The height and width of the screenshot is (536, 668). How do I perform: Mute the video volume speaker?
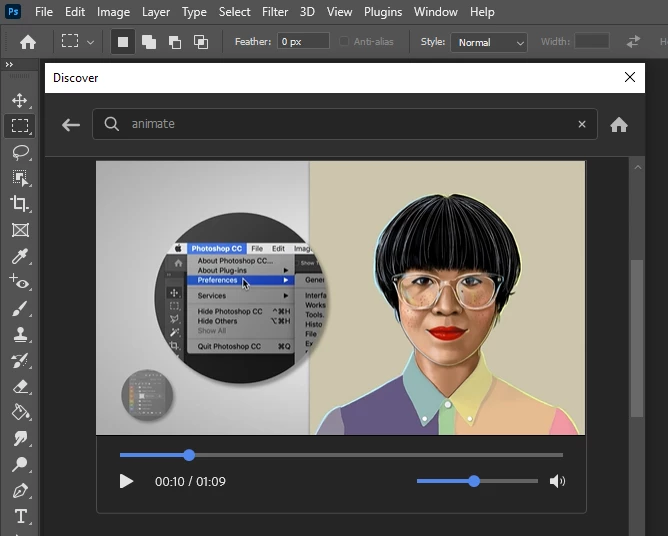(x=557, y=481)
